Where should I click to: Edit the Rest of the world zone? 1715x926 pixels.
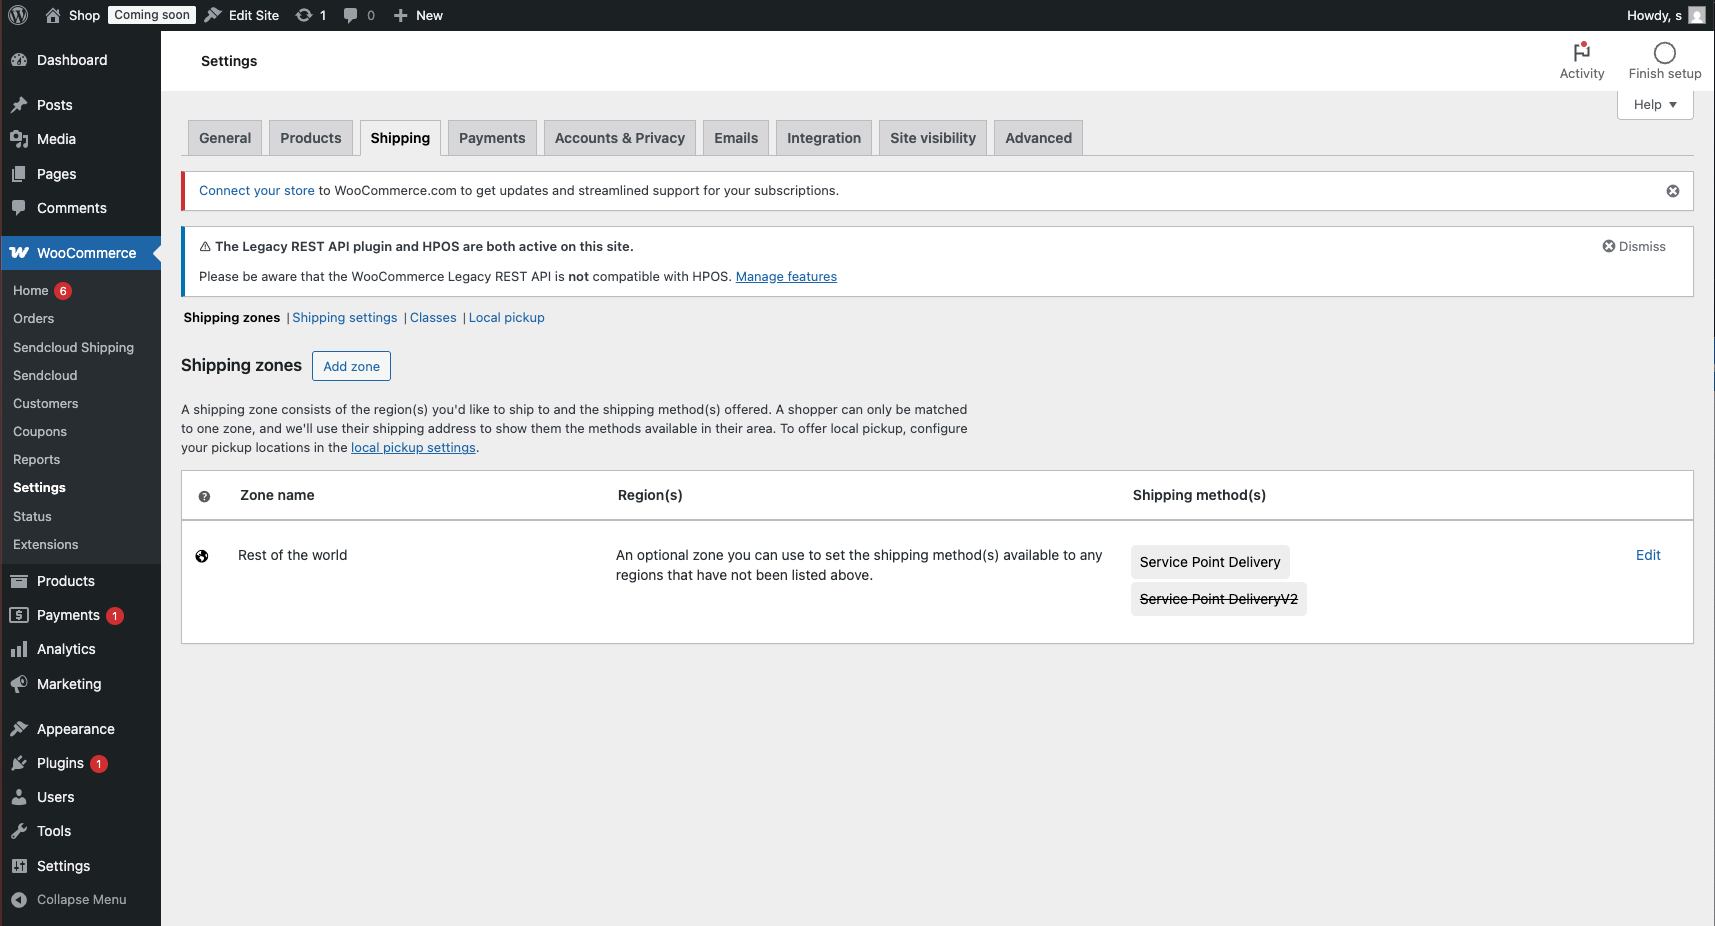tap(1648, 555)
